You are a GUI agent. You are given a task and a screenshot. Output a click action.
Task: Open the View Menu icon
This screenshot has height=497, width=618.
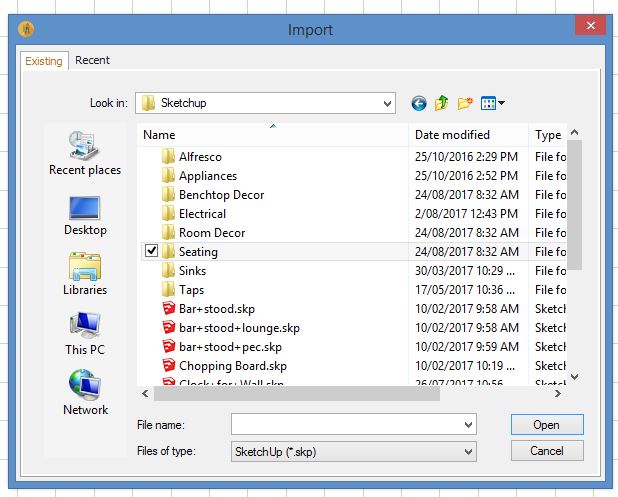(x=492, y=103)
